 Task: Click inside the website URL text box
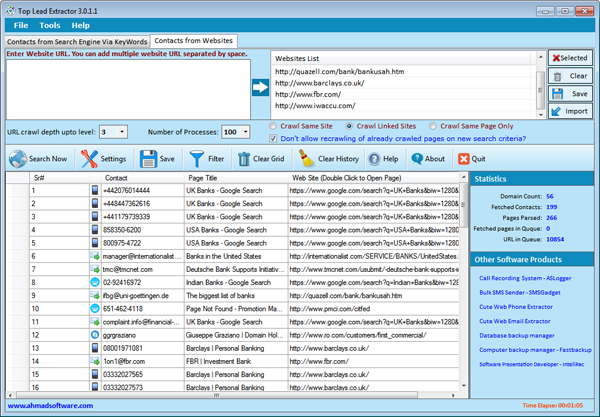pyautogui.click(x=125, y=90)
